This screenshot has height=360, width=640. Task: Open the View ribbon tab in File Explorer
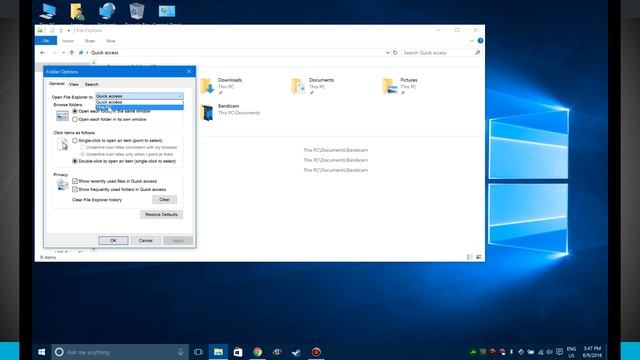tap(111, 41)
